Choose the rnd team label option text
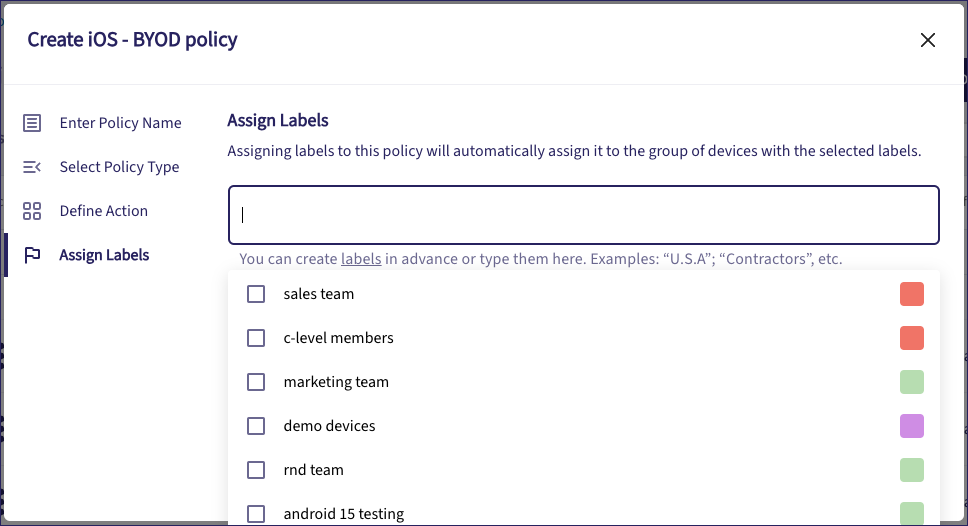 pyautogui.click(x=312, y=470)
